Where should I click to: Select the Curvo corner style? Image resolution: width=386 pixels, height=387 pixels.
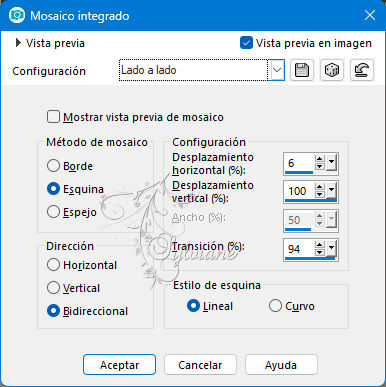click(275, 306)
